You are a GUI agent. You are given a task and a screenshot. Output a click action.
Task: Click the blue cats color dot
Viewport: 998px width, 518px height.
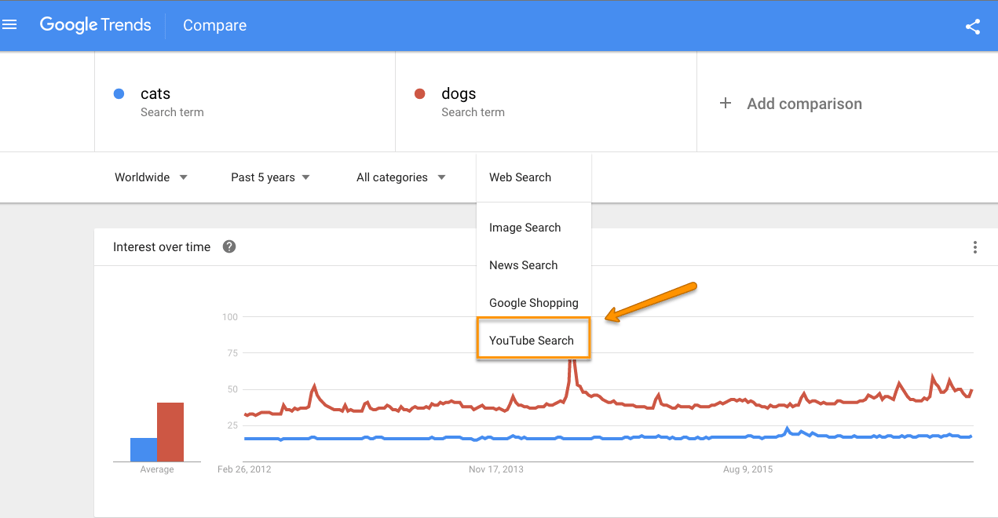point(119,94)
